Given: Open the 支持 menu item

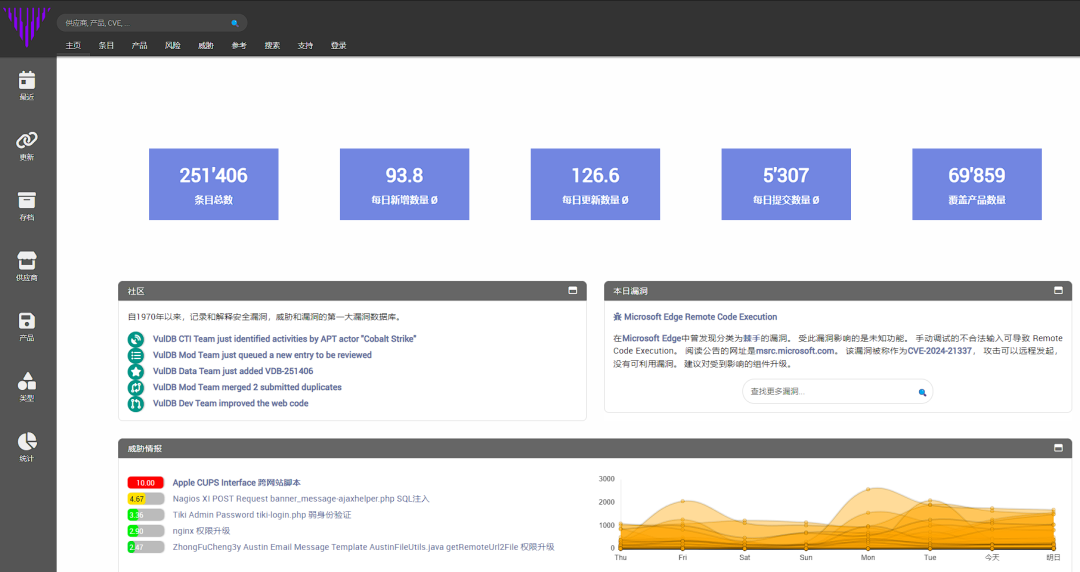Looking at the screenshot, I should pyautogui.click(x=305, y=45).
